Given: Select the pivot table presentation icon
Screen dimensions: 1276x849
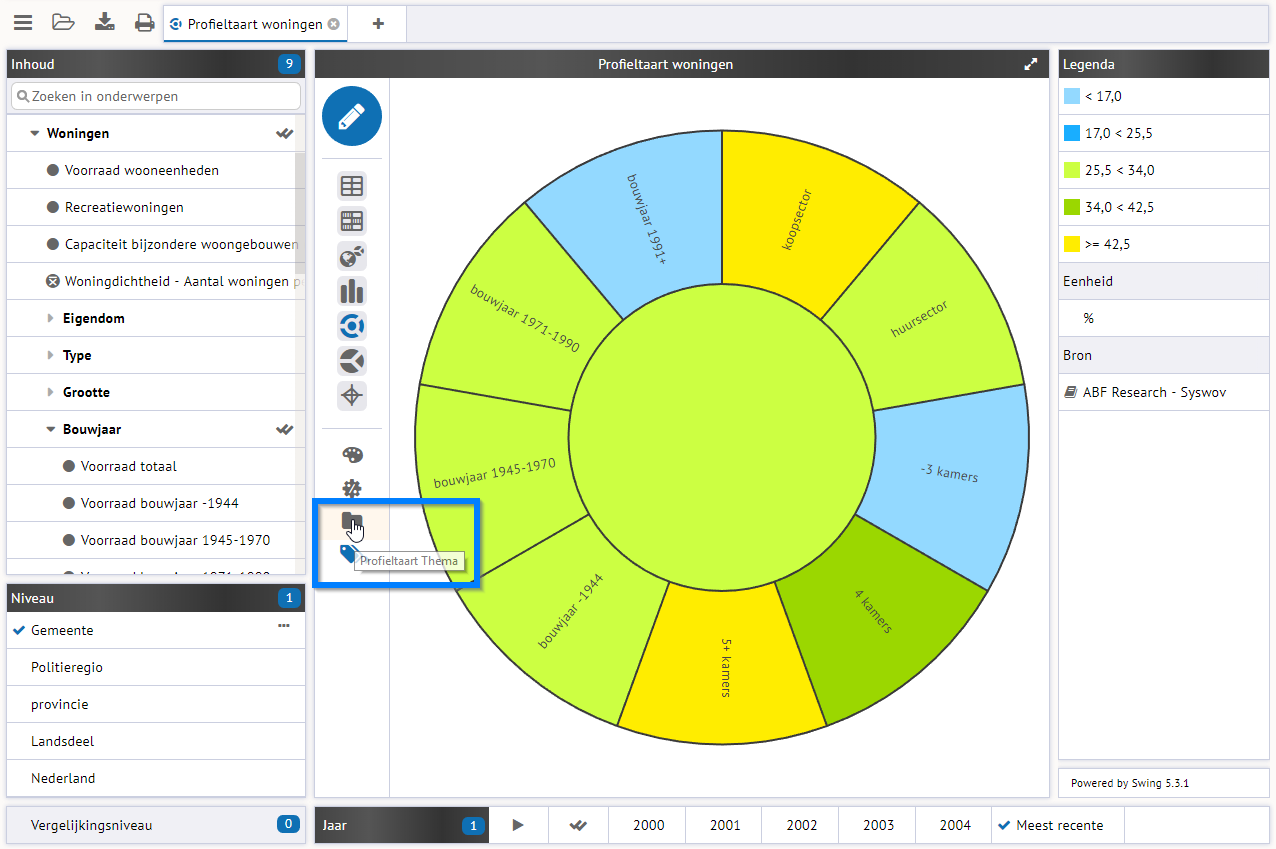Looking at the screenshot, I should point(352,221).
